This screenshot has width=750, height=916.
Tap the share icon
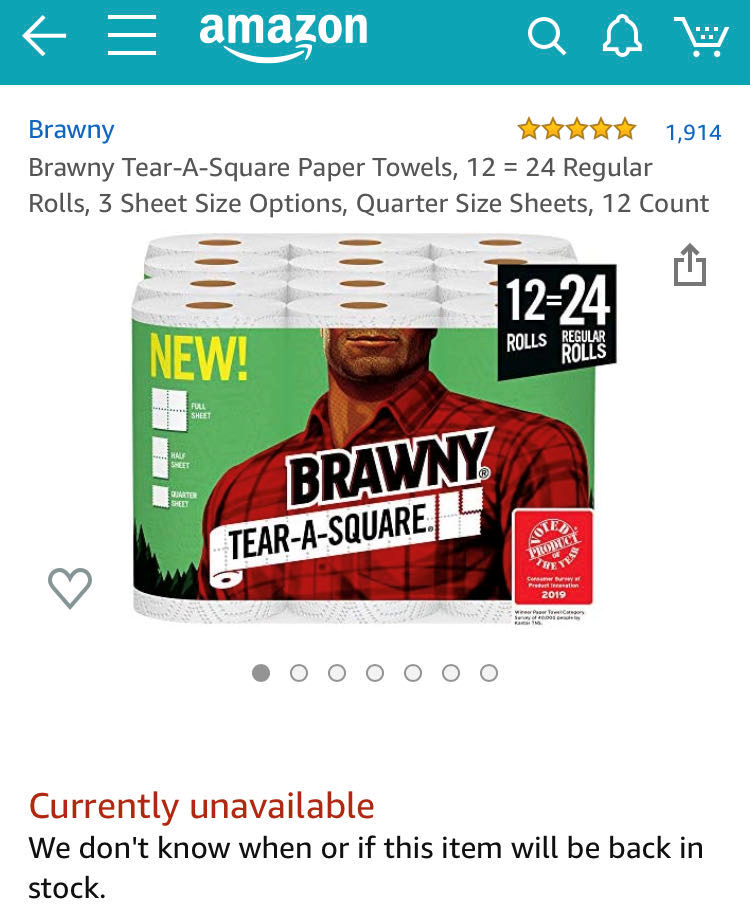tap(689, 265)
